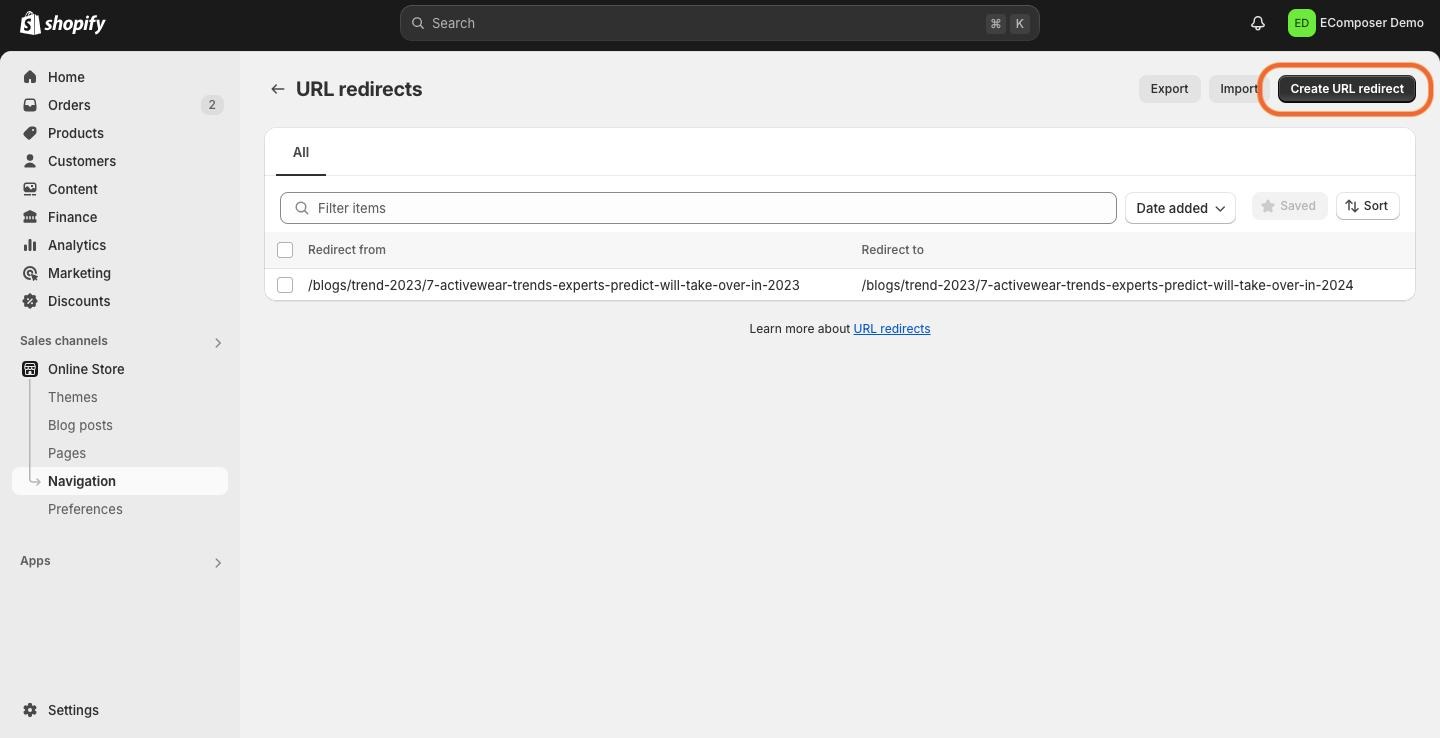The height and width of the screenshot is (738, 1440).
Task: Open the Date added dropdown
Action: pyautogui.click(x=1180, y=208)
